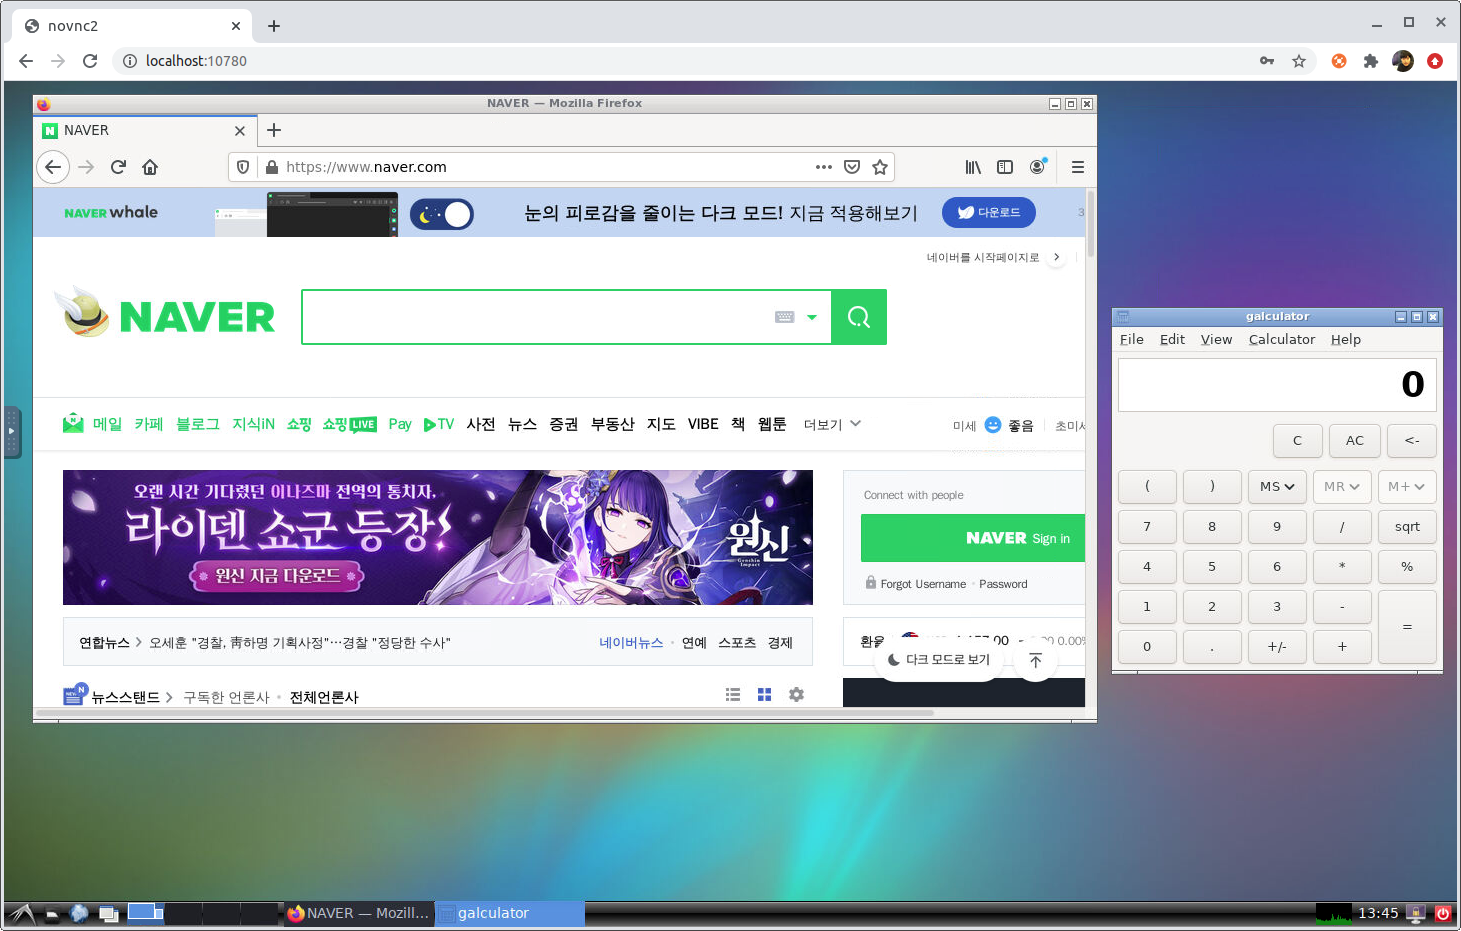1461x931 pixels.
Task: Open M+ memory add dropdown
Action: coord(1407,487)
